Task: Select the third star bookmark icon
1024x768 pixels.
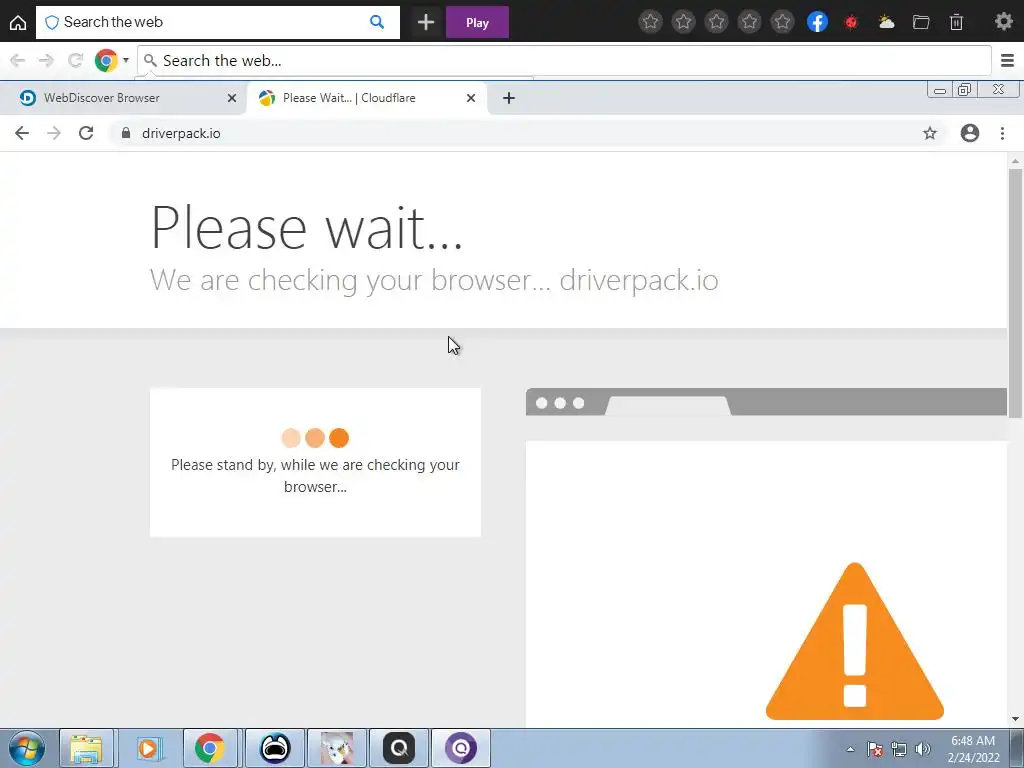Action: tap(716, 22)
